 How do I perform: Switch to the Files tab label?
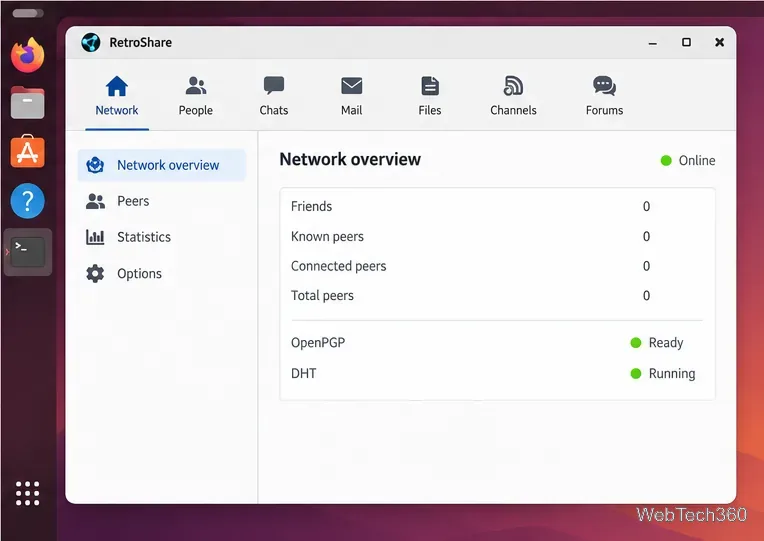pyautogui.click(x=430, y=111)
